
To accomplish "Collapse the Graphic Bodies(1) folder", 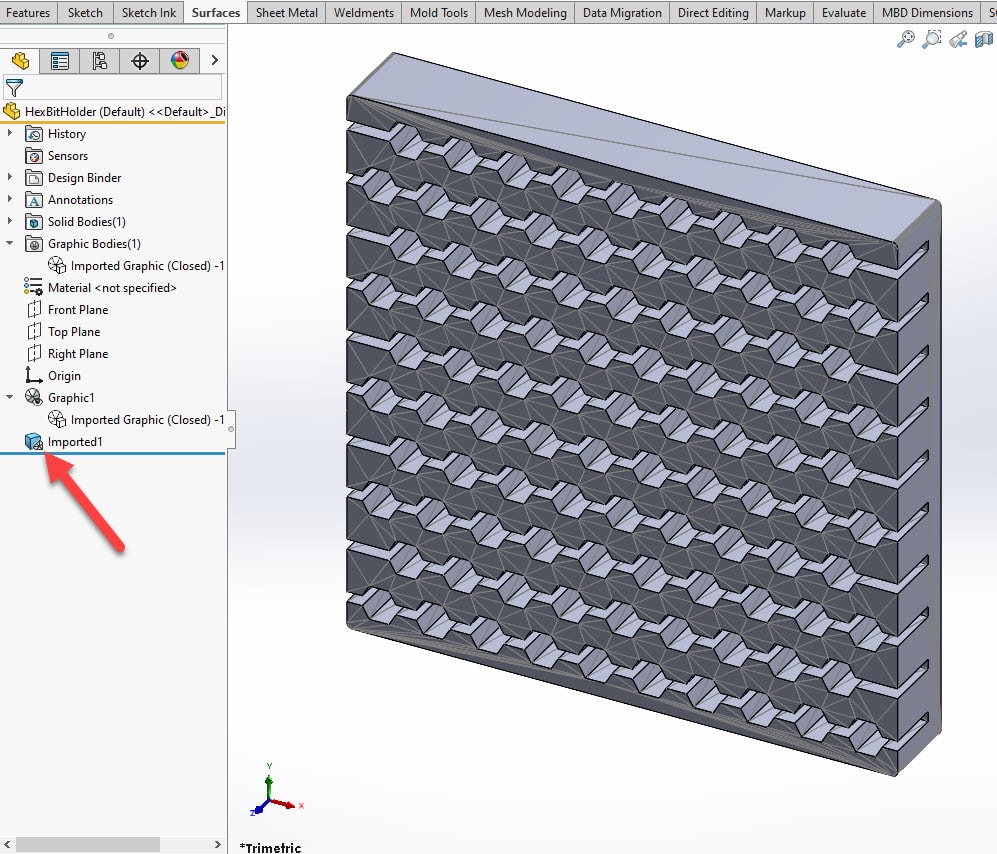I will (10, 244).
